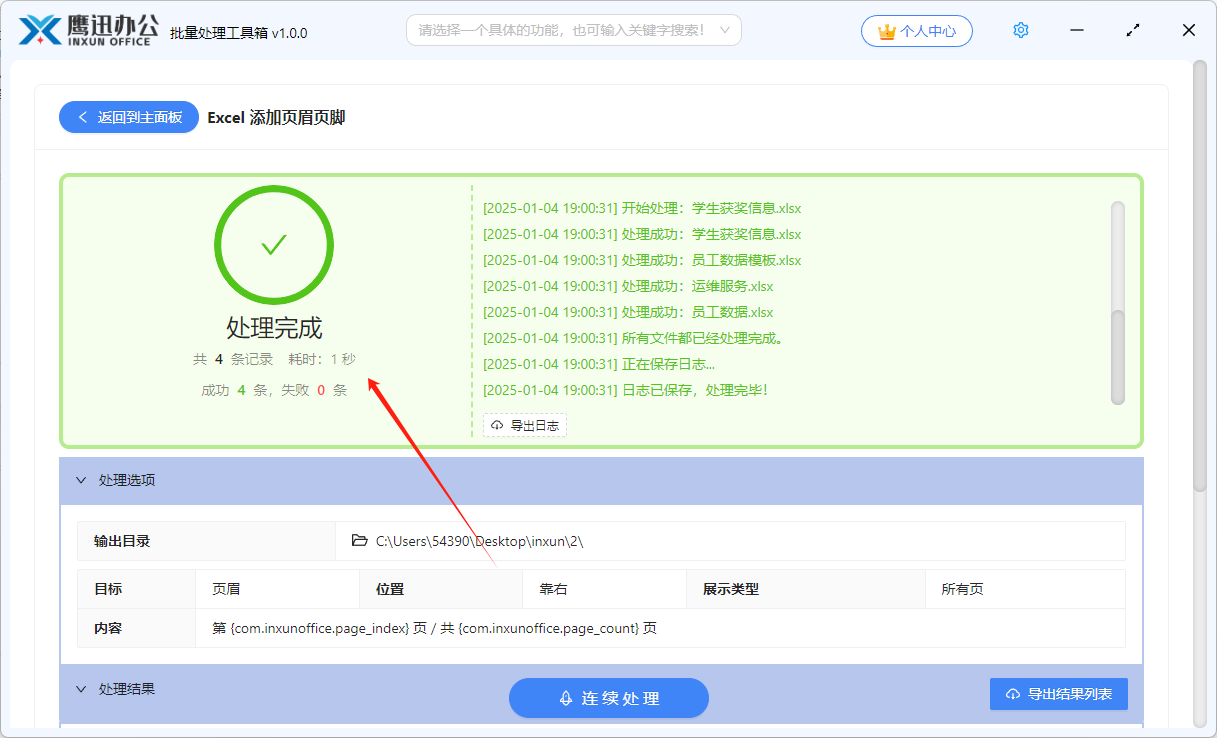The image size is (1217, 738).
Task: Collapse the 处理结果 section
Action: coord(82,689)
